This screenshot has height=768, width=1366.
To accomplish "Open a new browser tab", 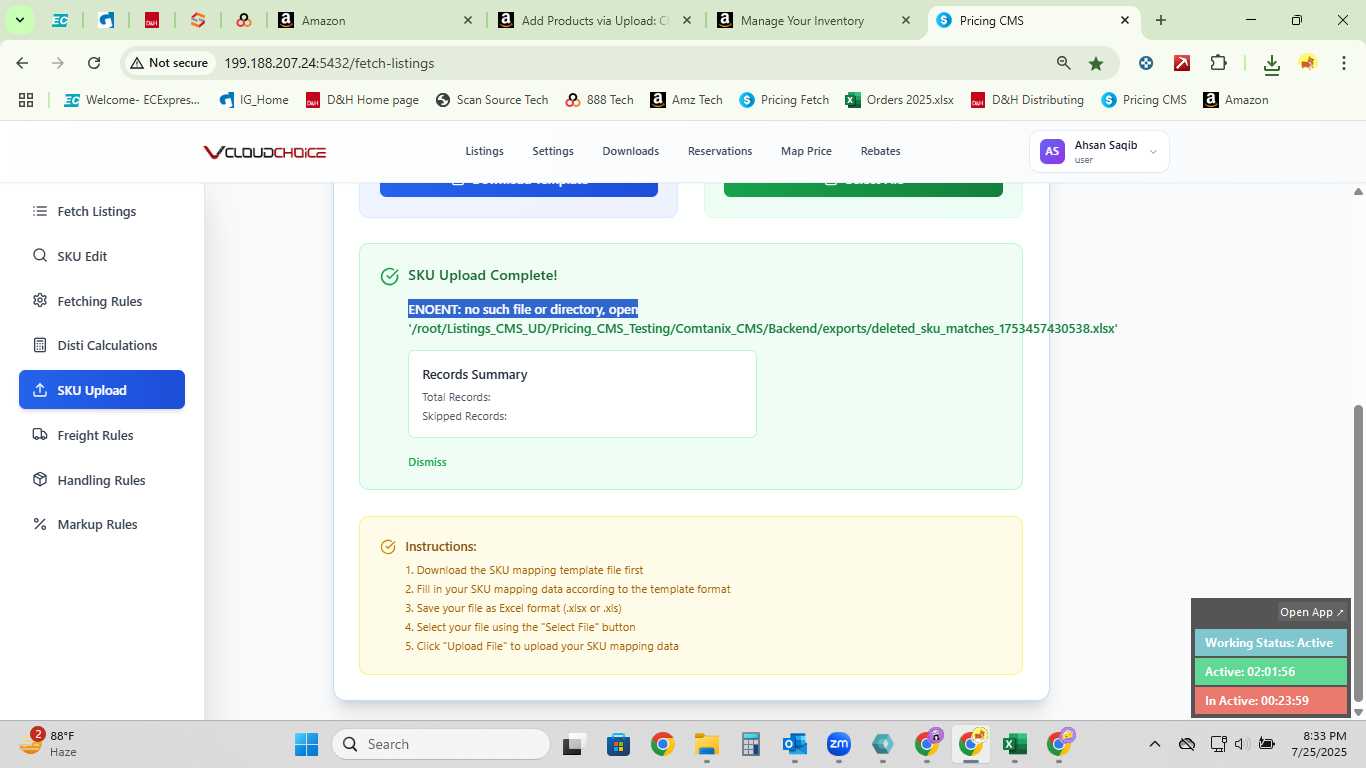I will tap(1161, 20).
